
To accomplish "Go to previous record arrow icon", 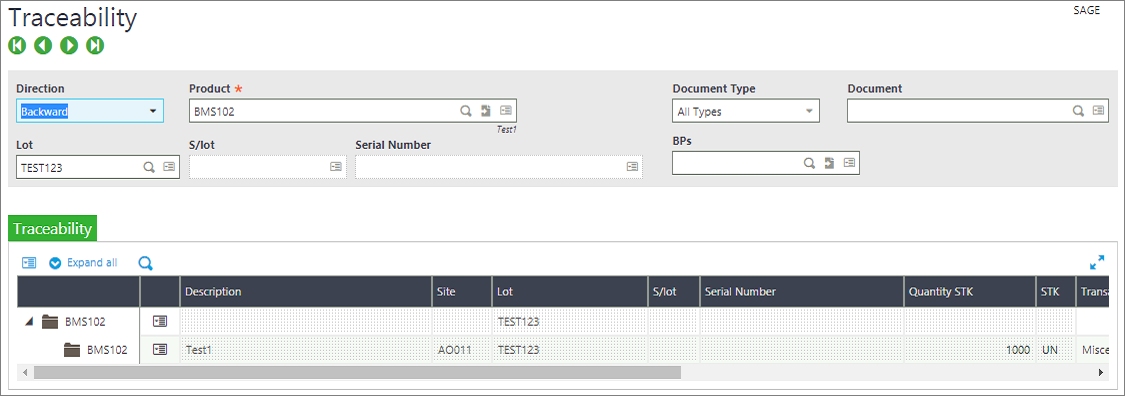I will (43, 46).
